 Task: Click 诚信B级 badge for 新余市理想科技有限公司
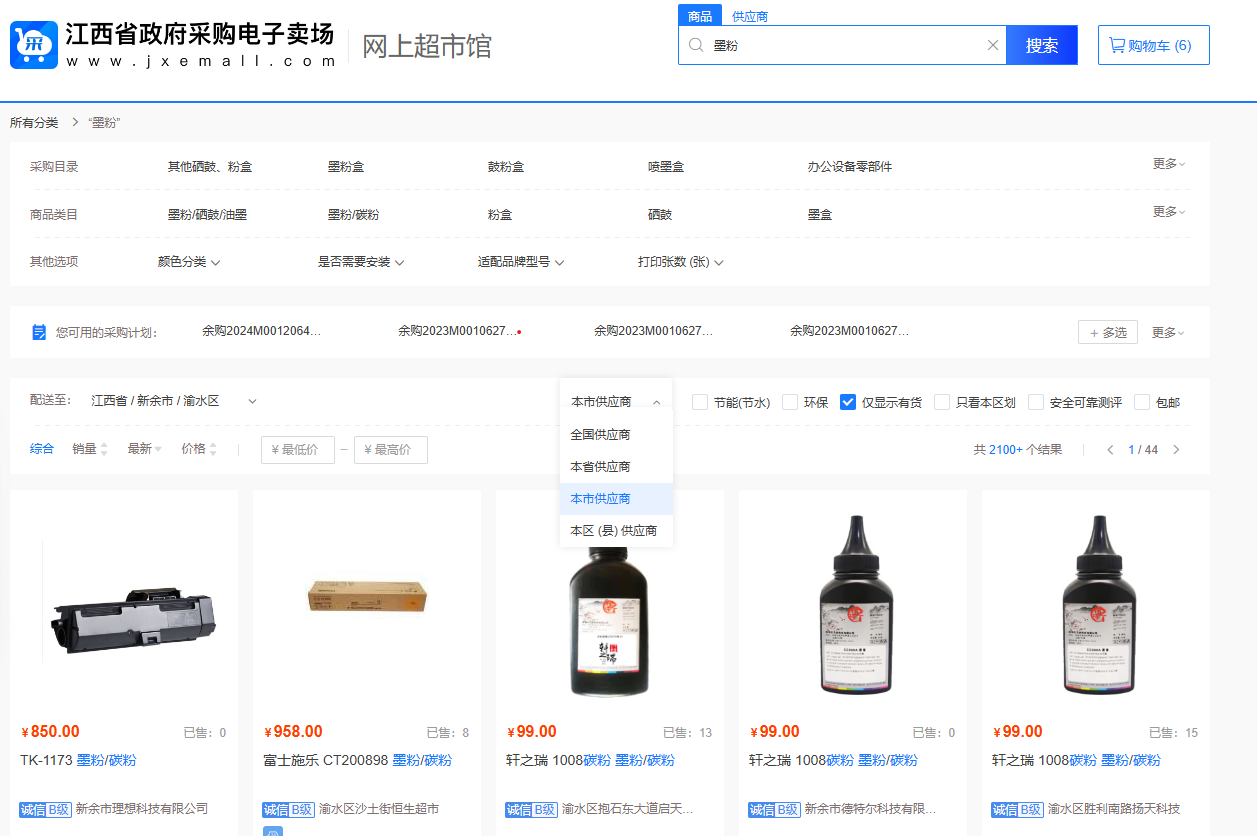pyautogui.click(x=45, y=809)
